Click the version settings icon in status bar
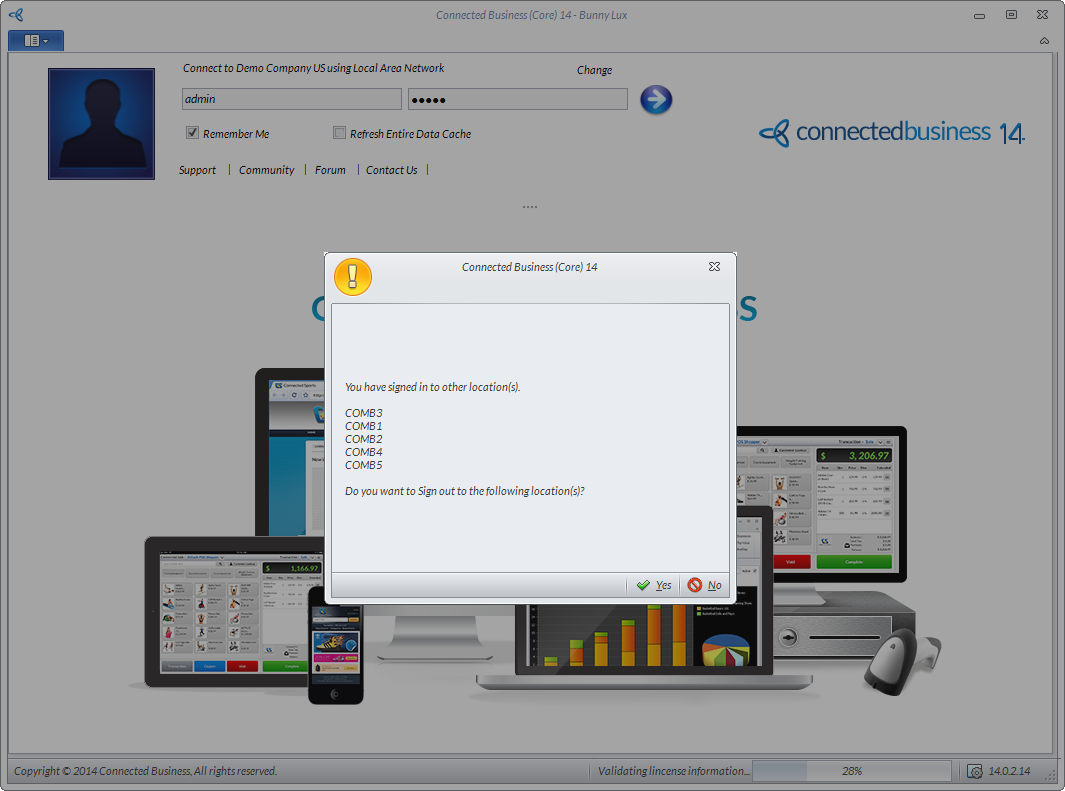The width and height of the screenshot is (1065, 791). coord(975,771)
